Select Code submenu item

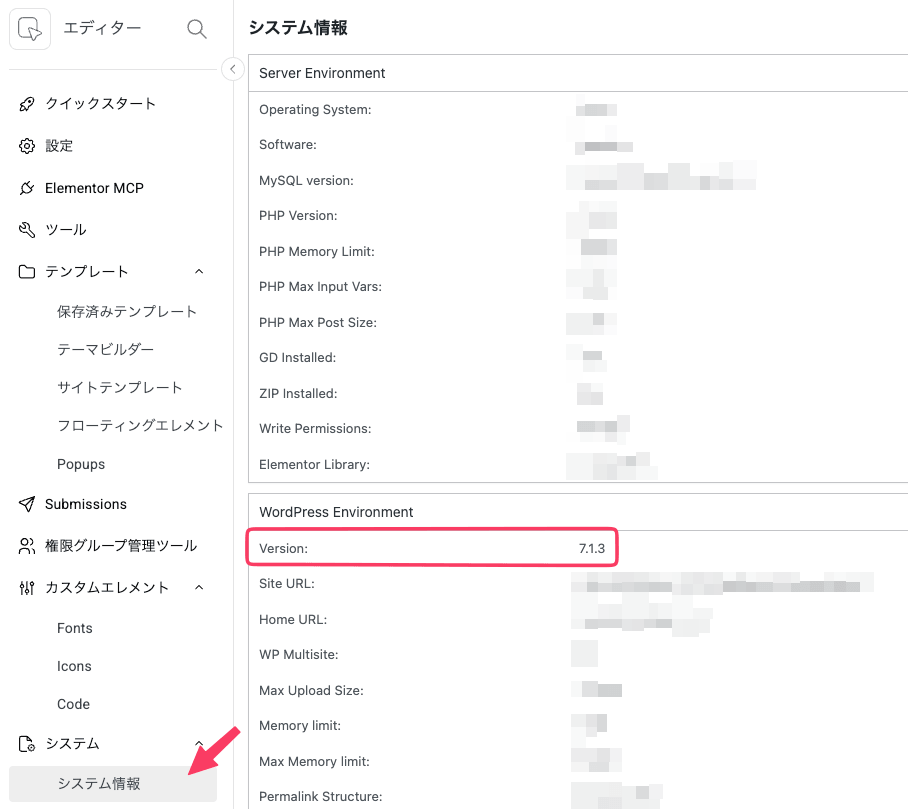74,704
